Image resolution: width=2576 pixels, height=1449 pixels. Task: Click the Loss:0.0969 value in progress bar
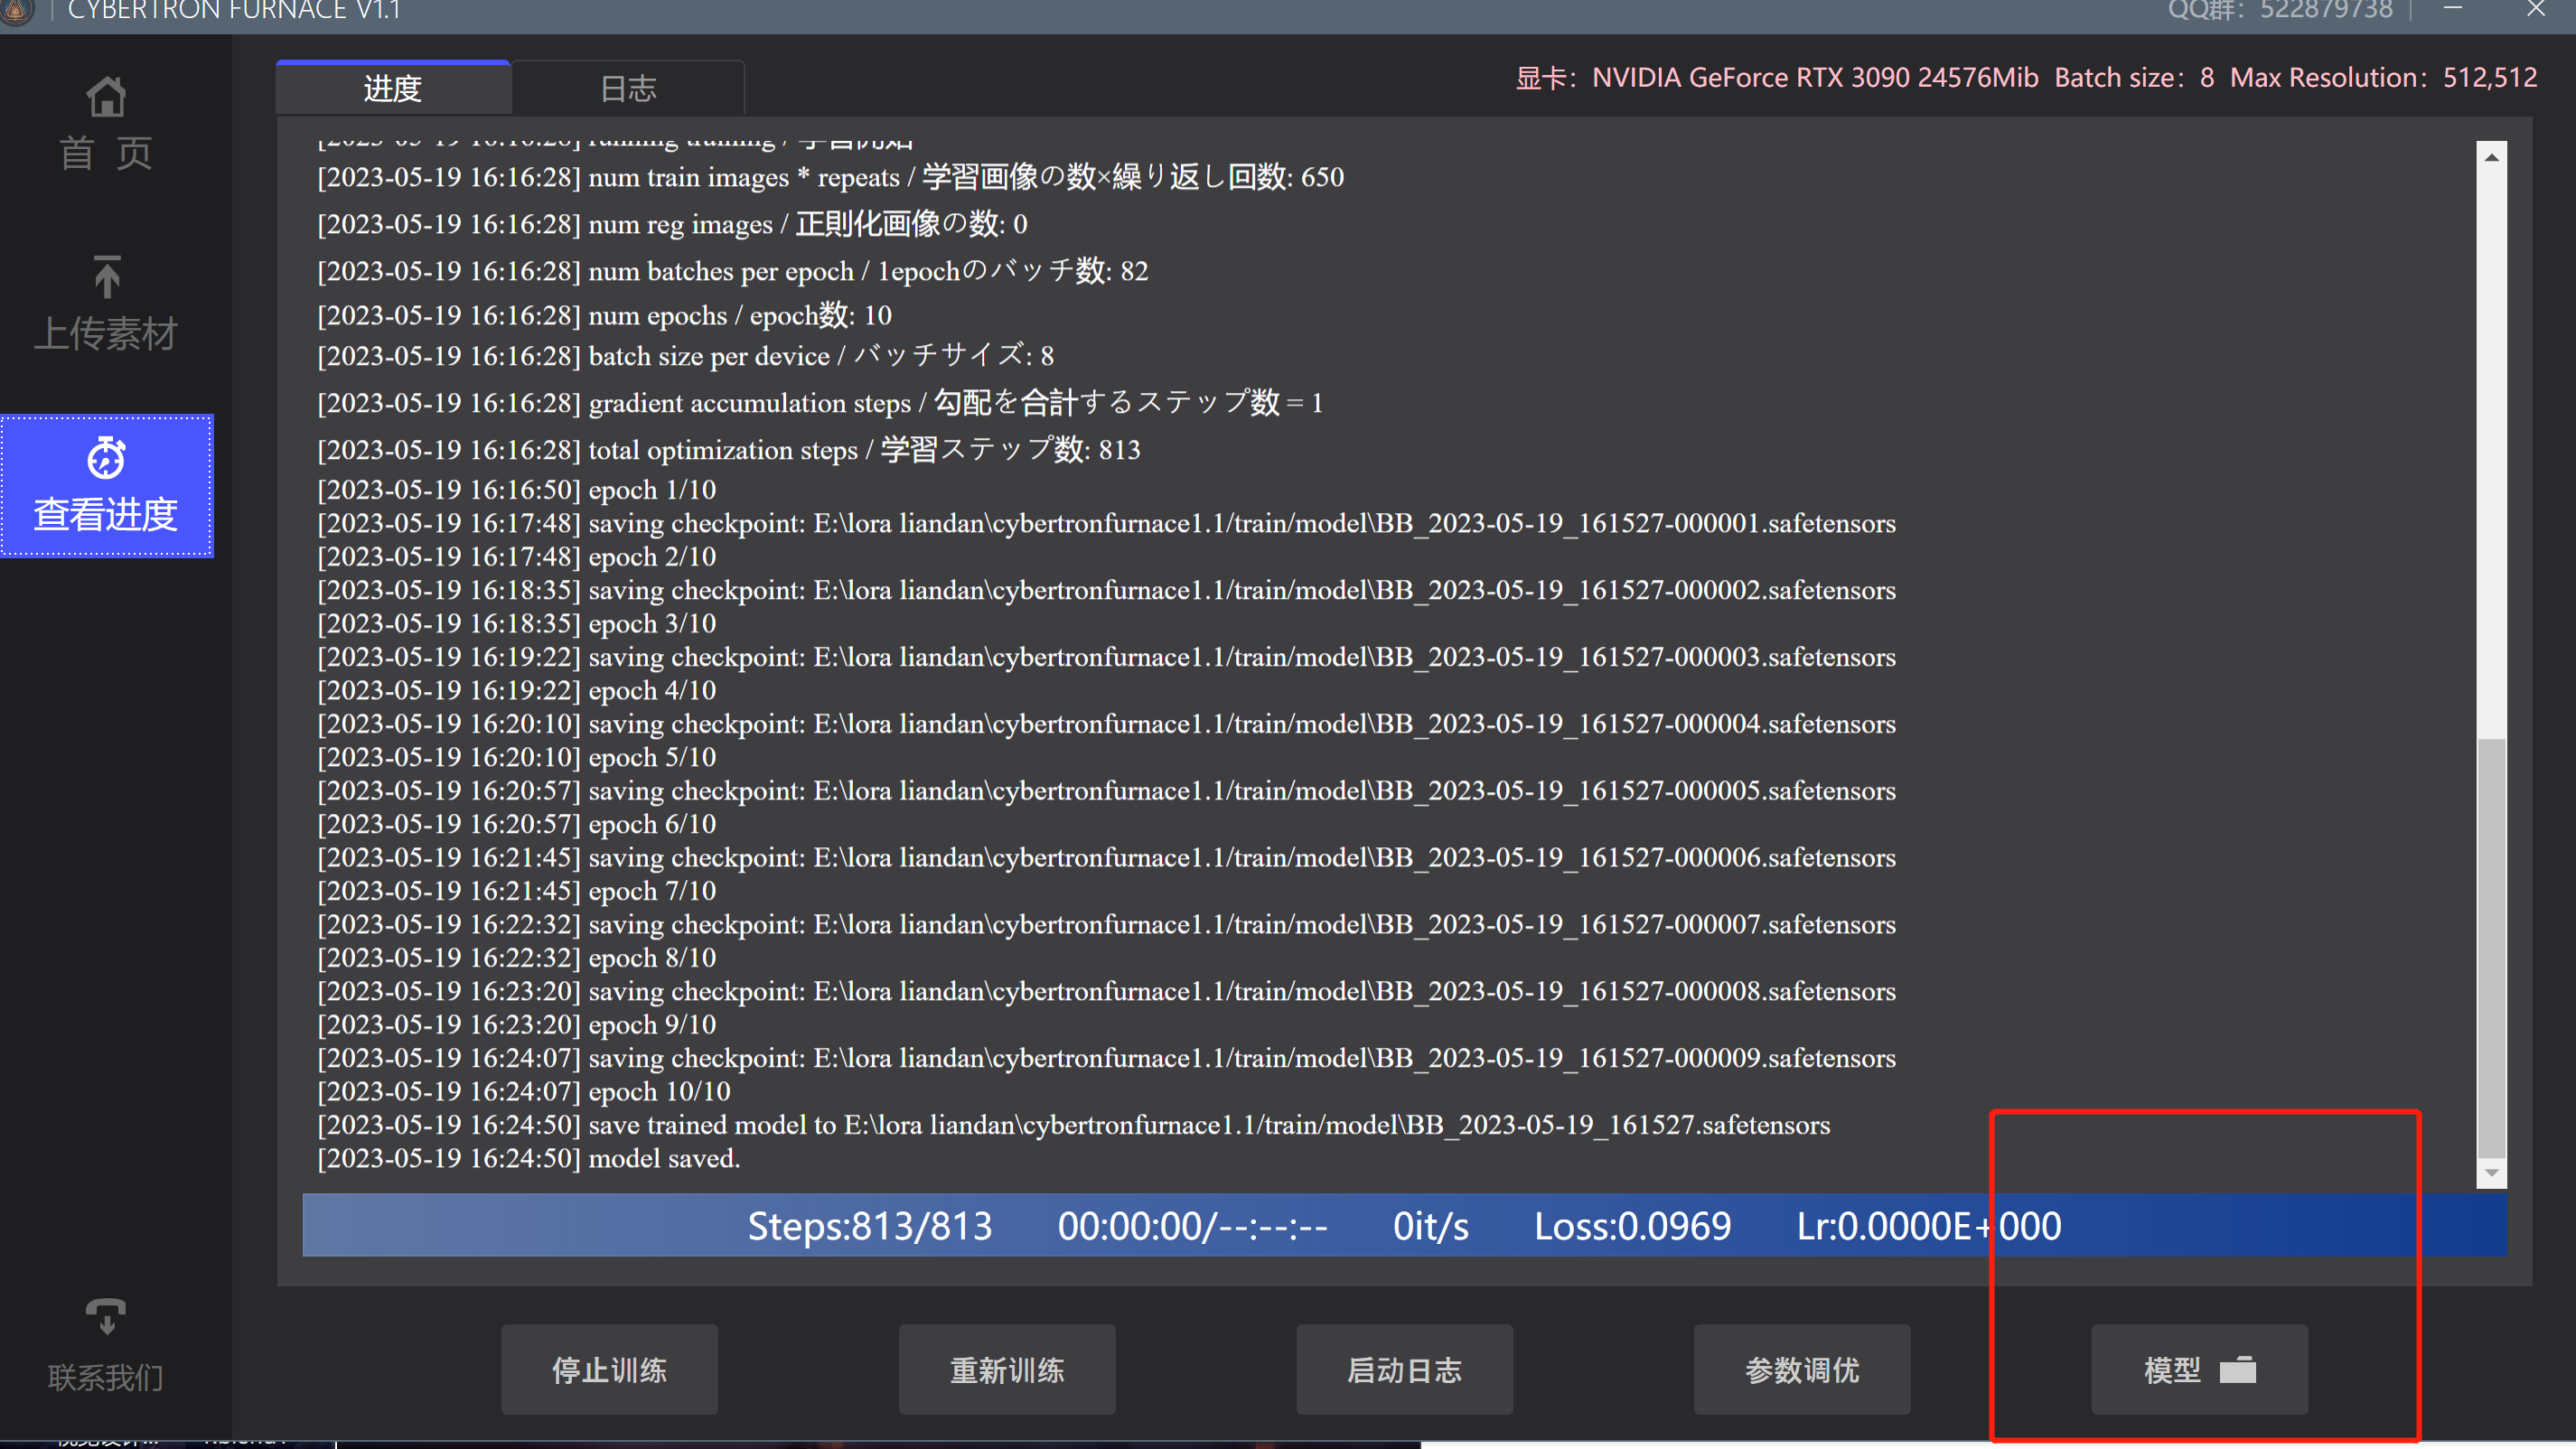coord(1632,1226)
